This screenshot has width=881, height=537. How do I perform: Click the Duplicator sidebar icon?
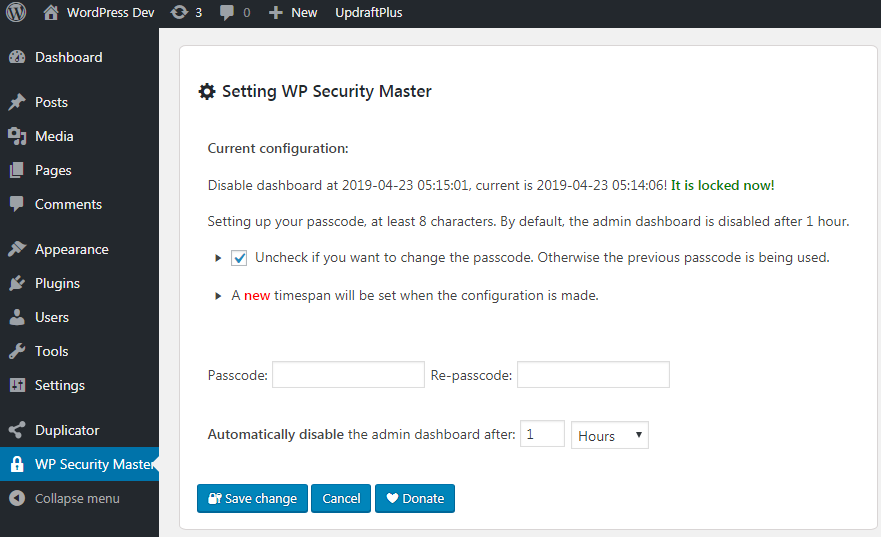[x=17, y=430]
